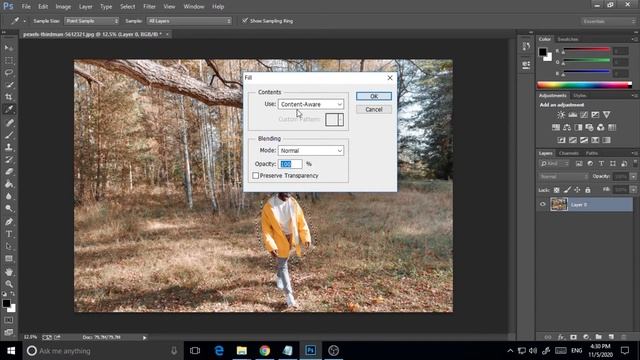Toggle lock all padlock icon
Viewport: 640px width, 360px height.
click(x=588, y=190)
